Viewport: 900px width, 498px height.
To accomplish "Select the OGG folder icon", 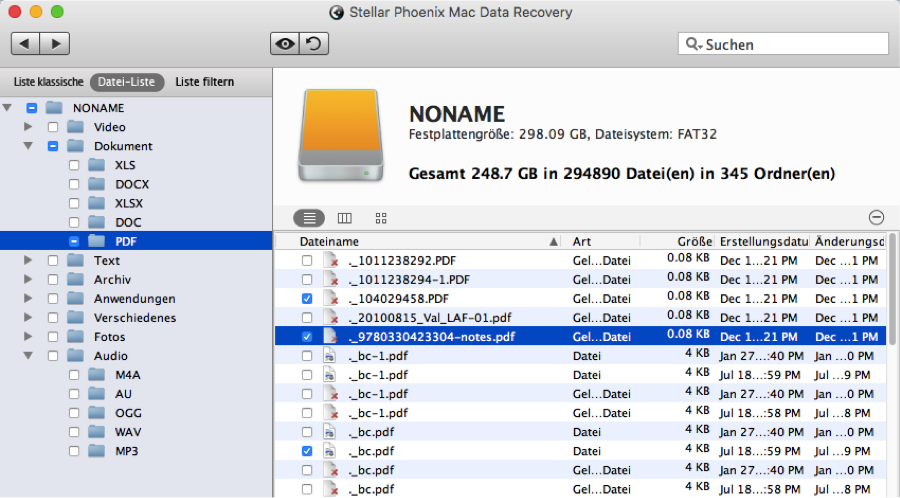I will click(96, 413).
